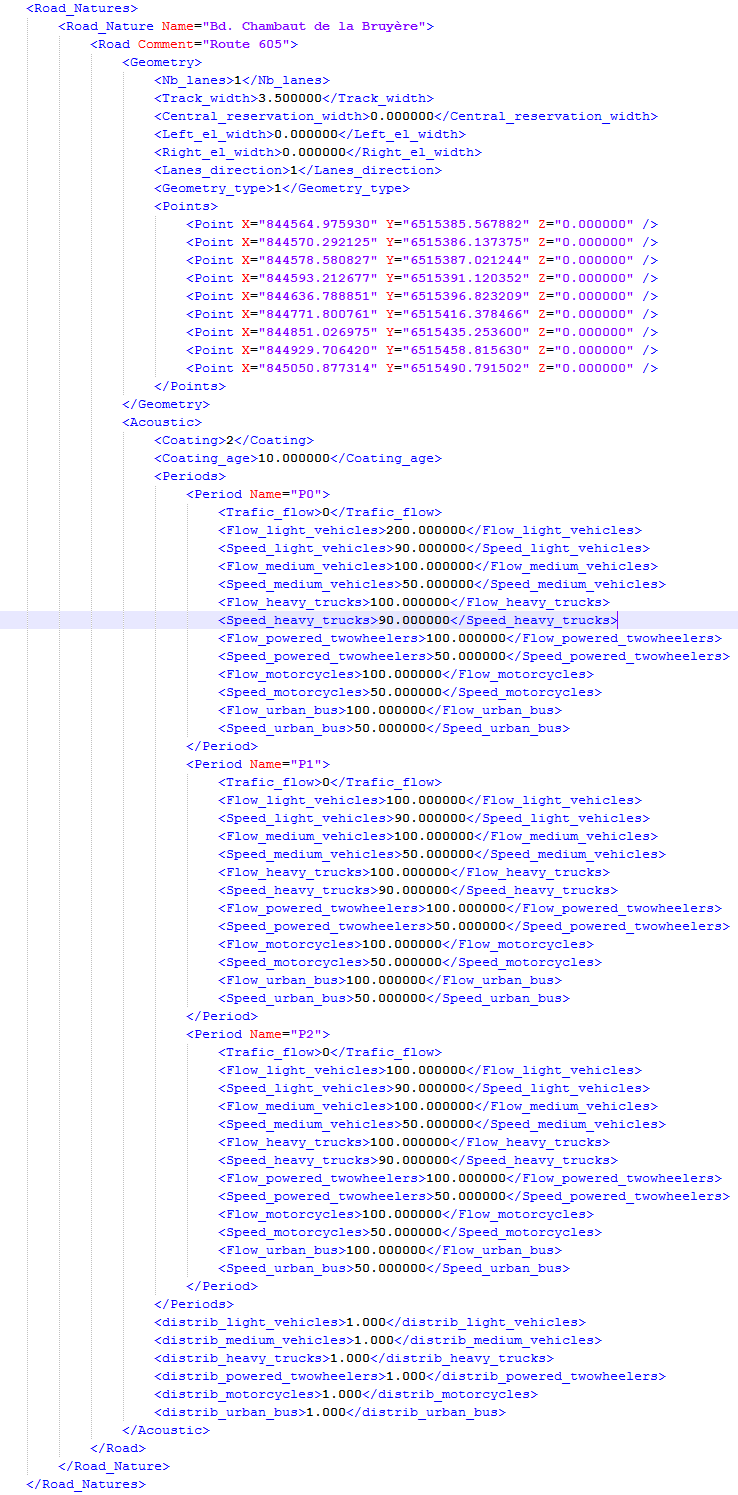738x1495 pixels.
Task: Click the opening Road_Natures tag
Action: (x=82, y=8)
